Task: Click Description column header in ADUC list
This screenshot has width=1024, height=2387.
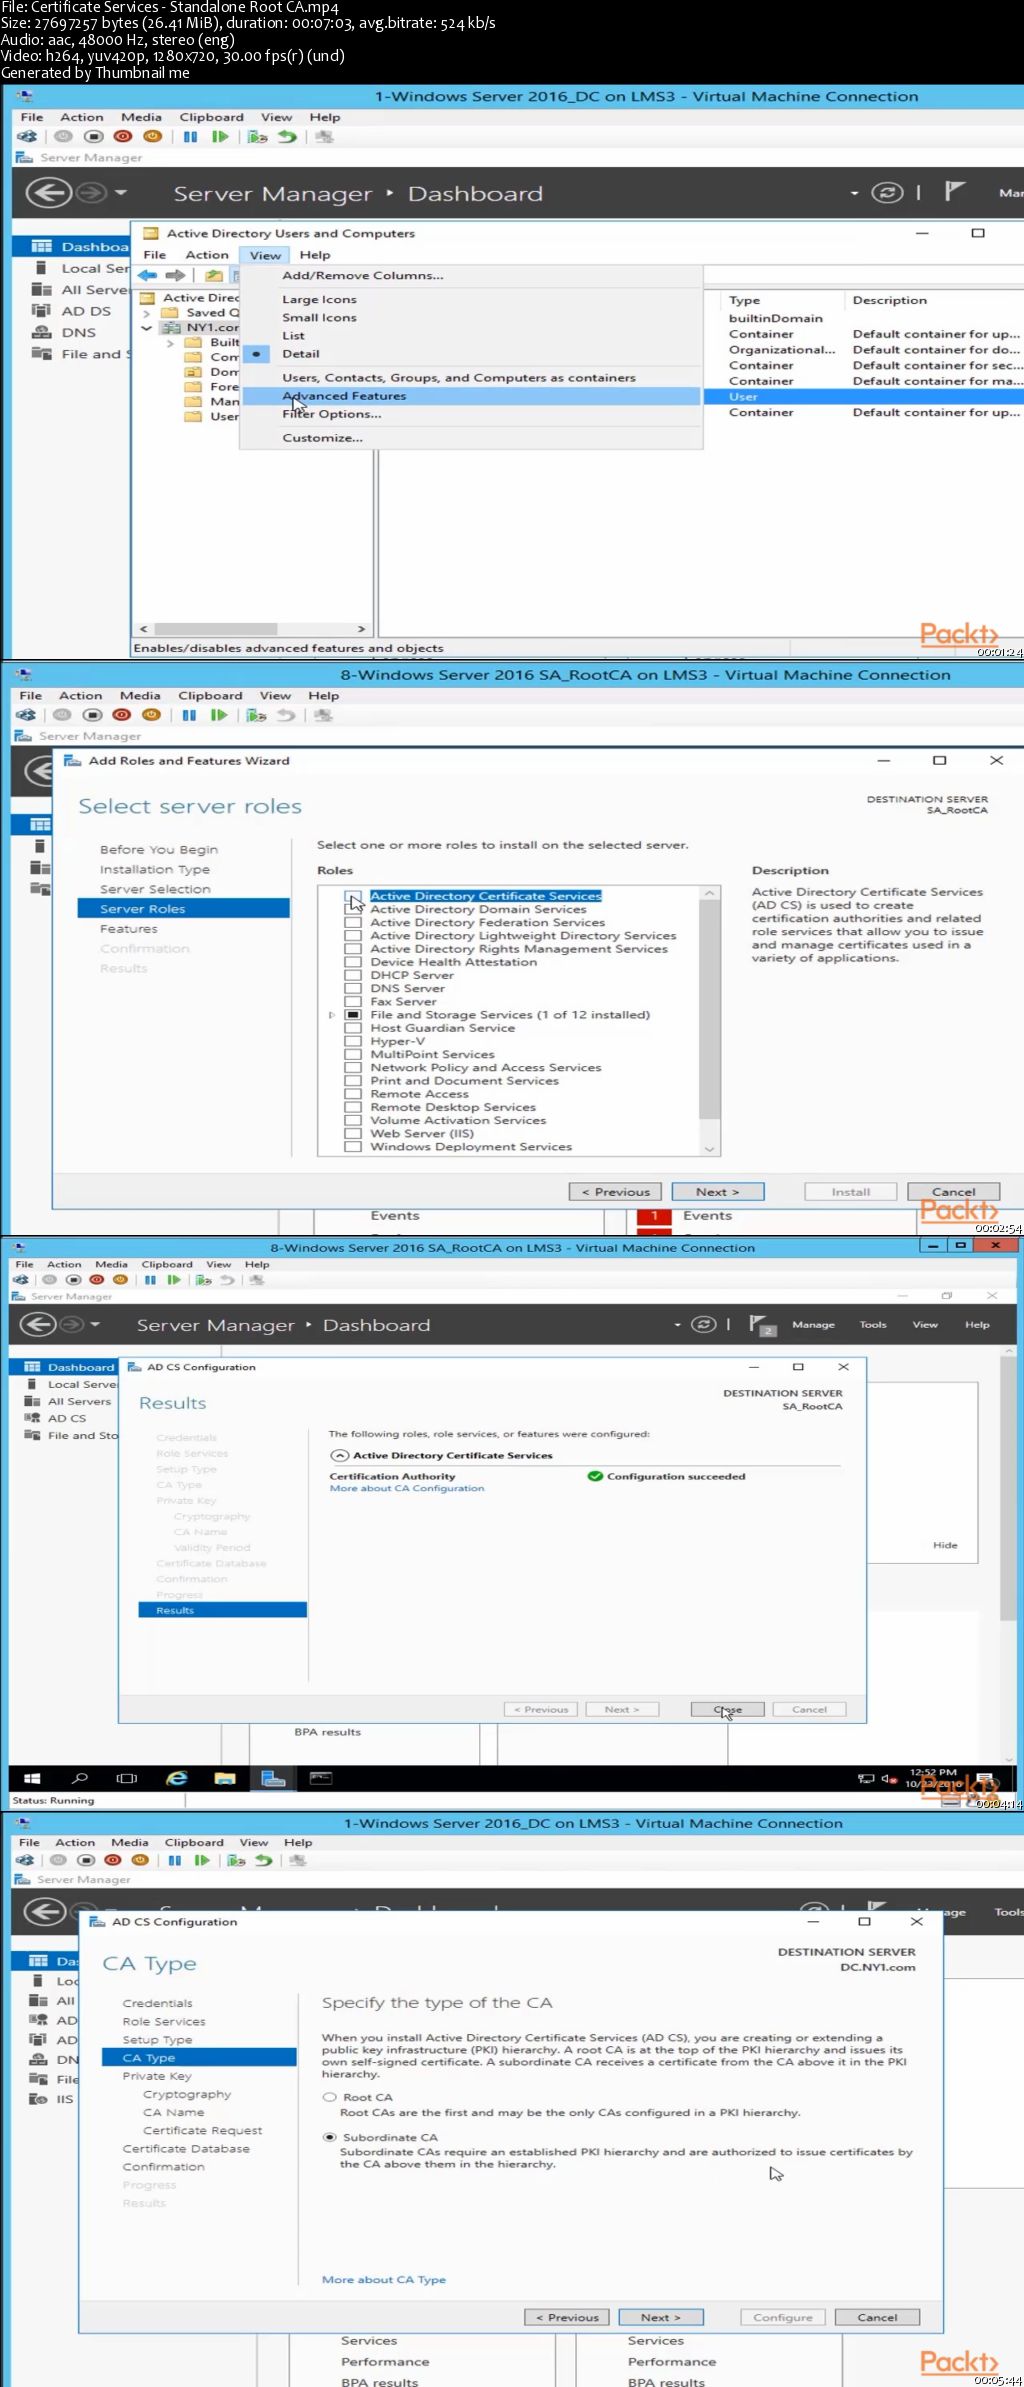Action: click(889, 300)
